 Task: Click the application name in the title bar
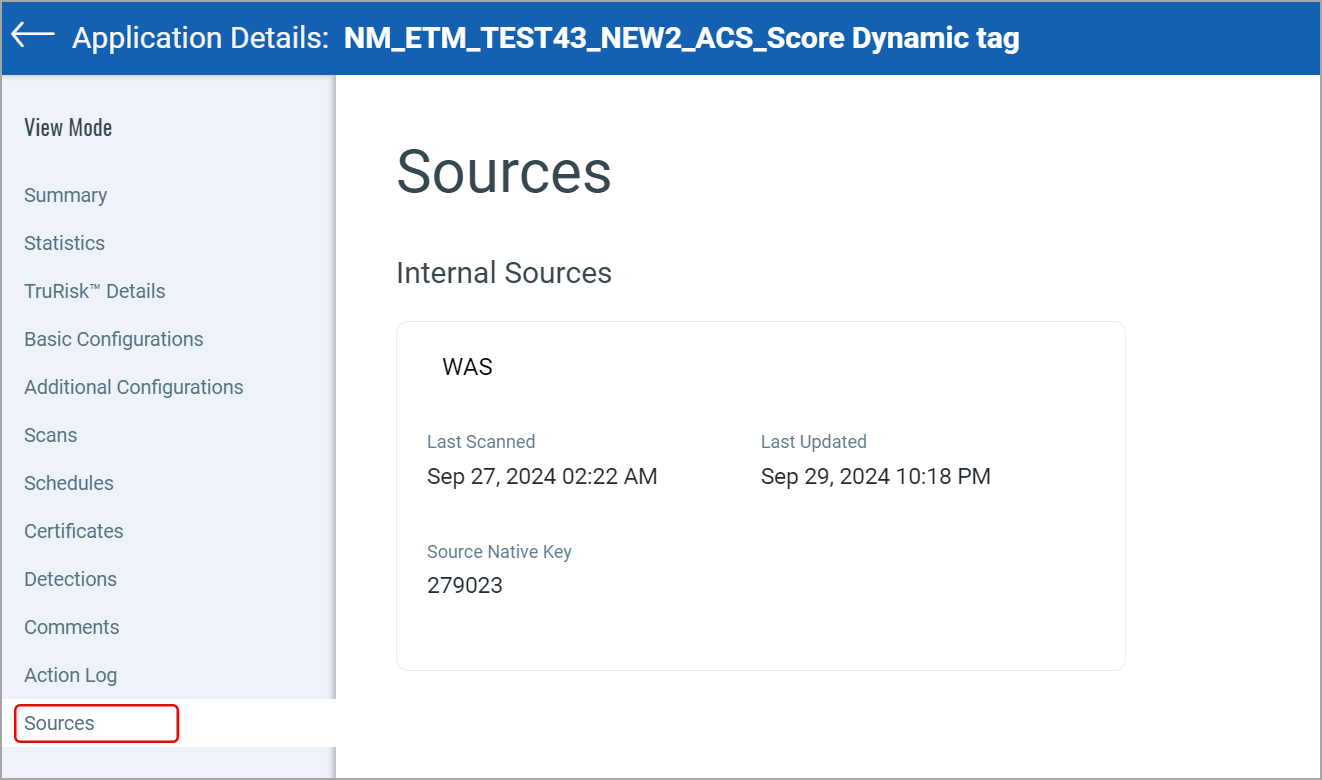681,37
